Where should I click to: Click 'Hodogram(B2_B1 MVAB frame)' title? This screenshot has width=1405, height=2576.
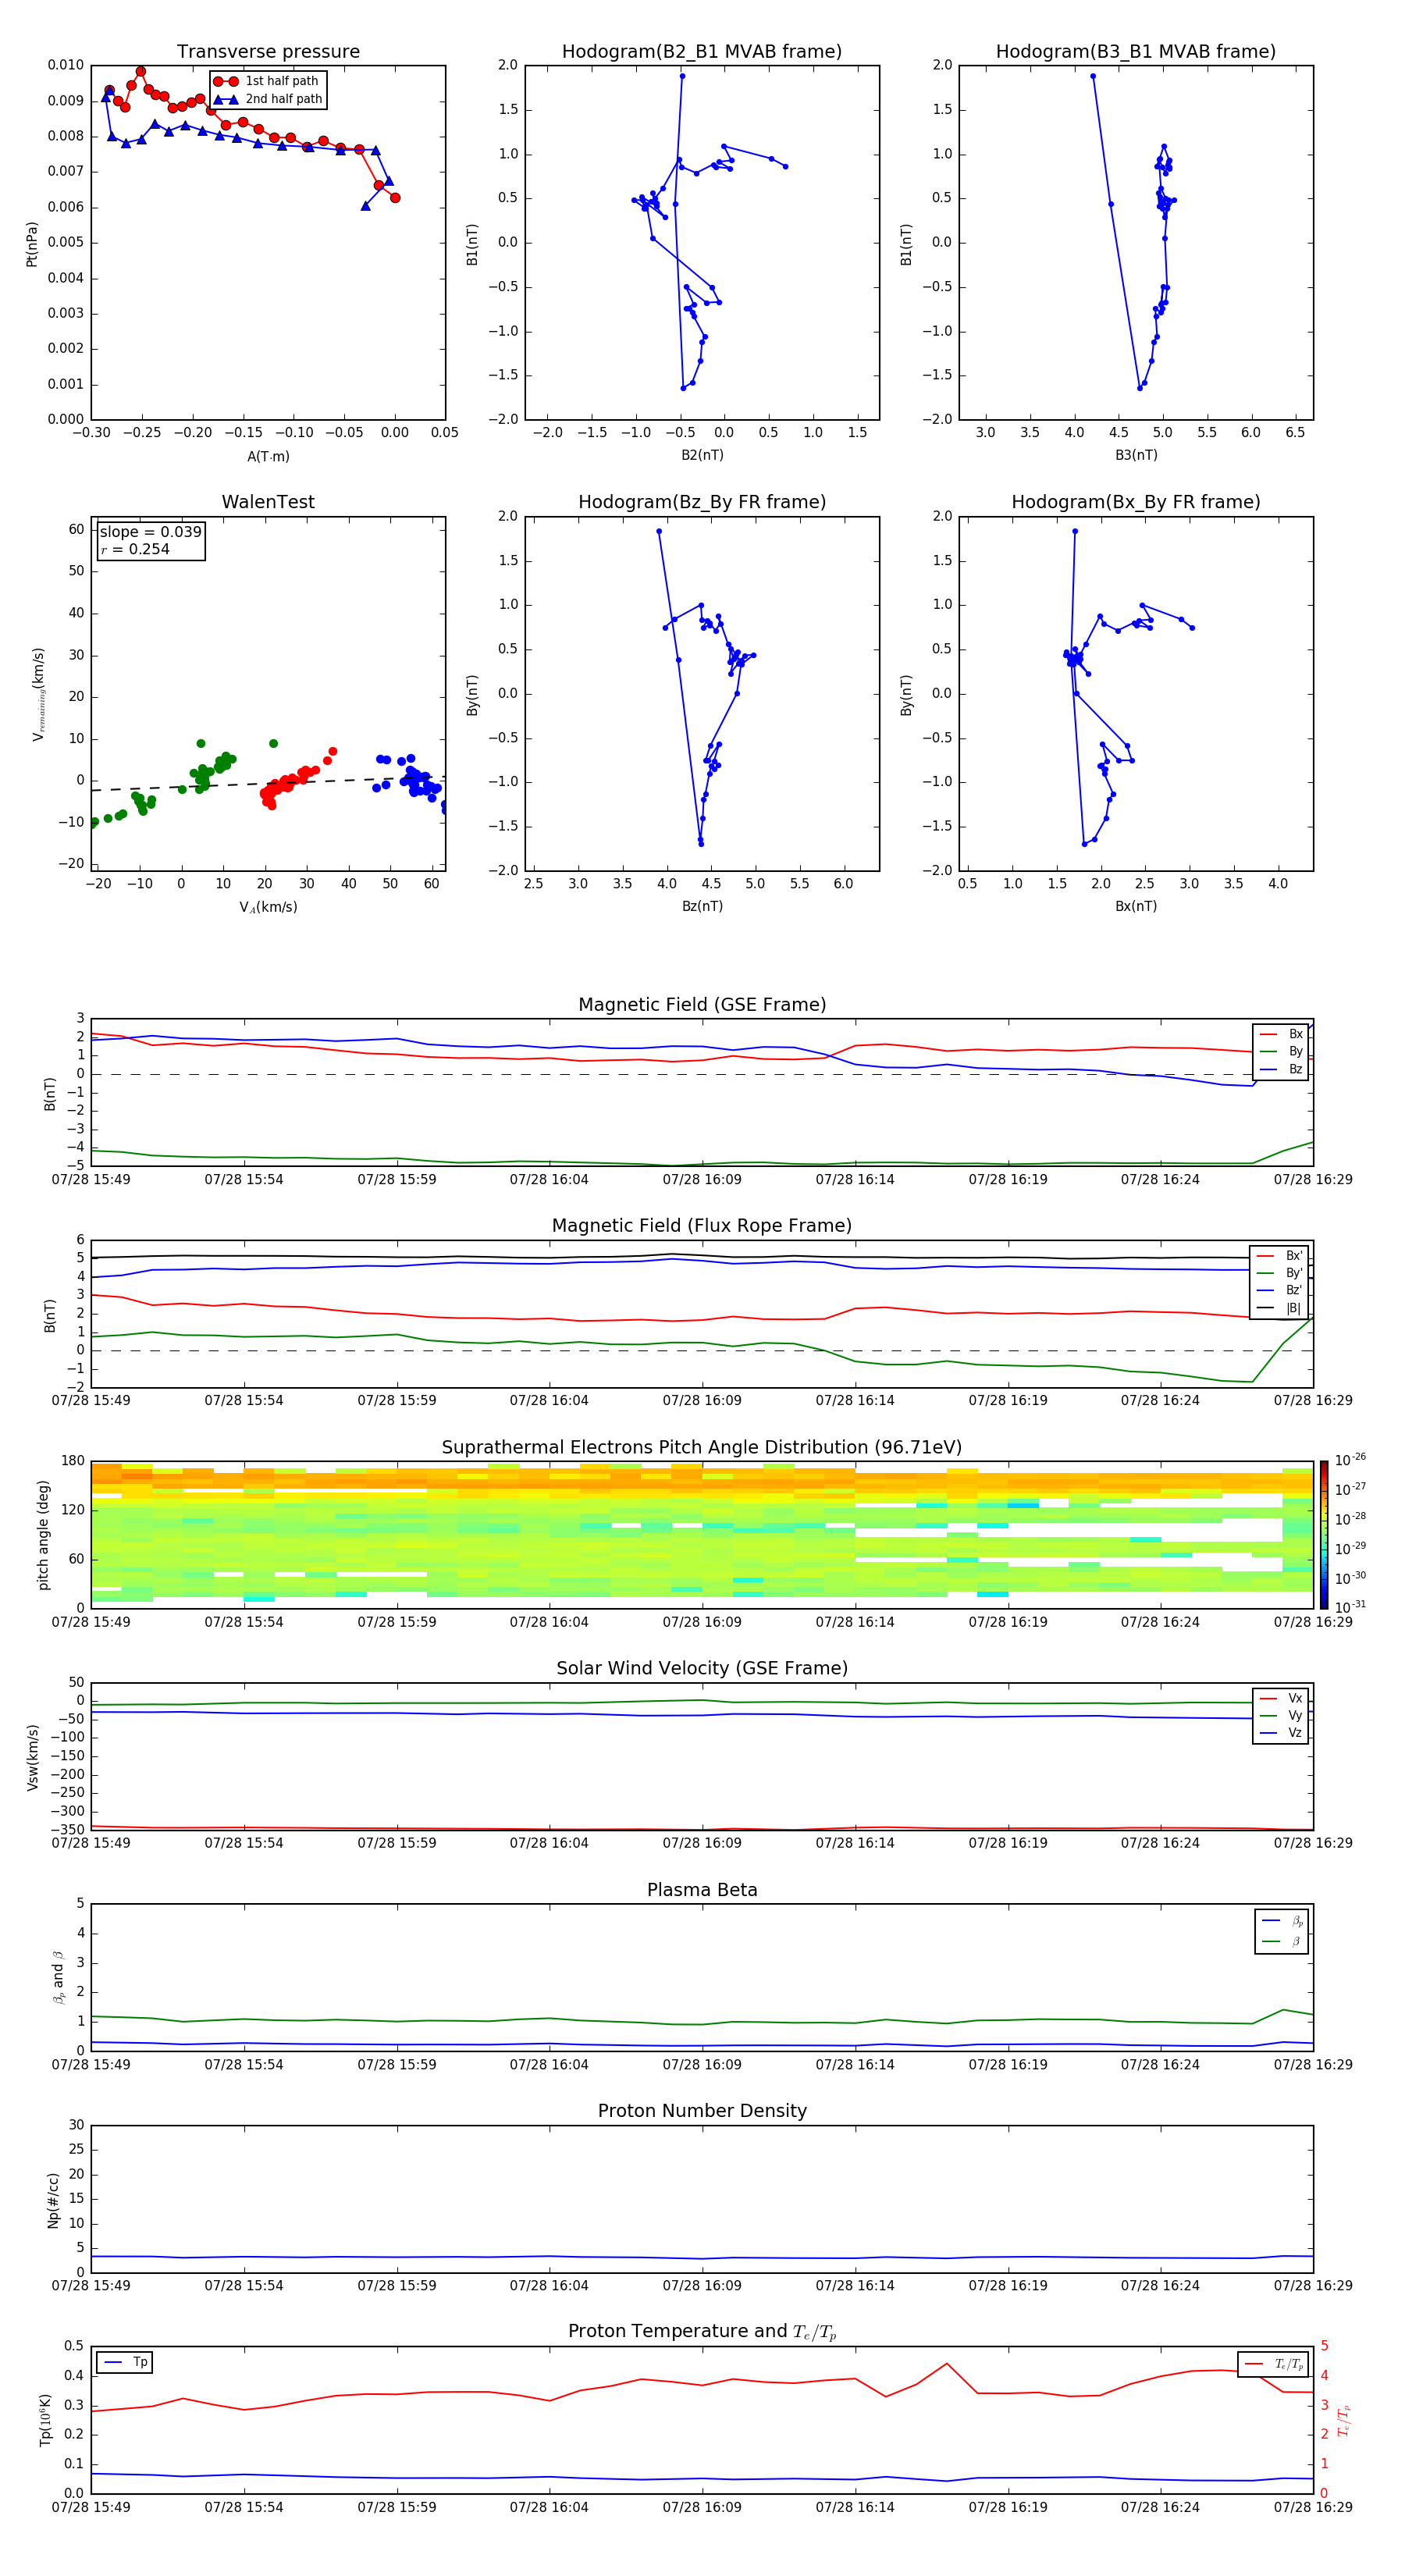[702, 52]
